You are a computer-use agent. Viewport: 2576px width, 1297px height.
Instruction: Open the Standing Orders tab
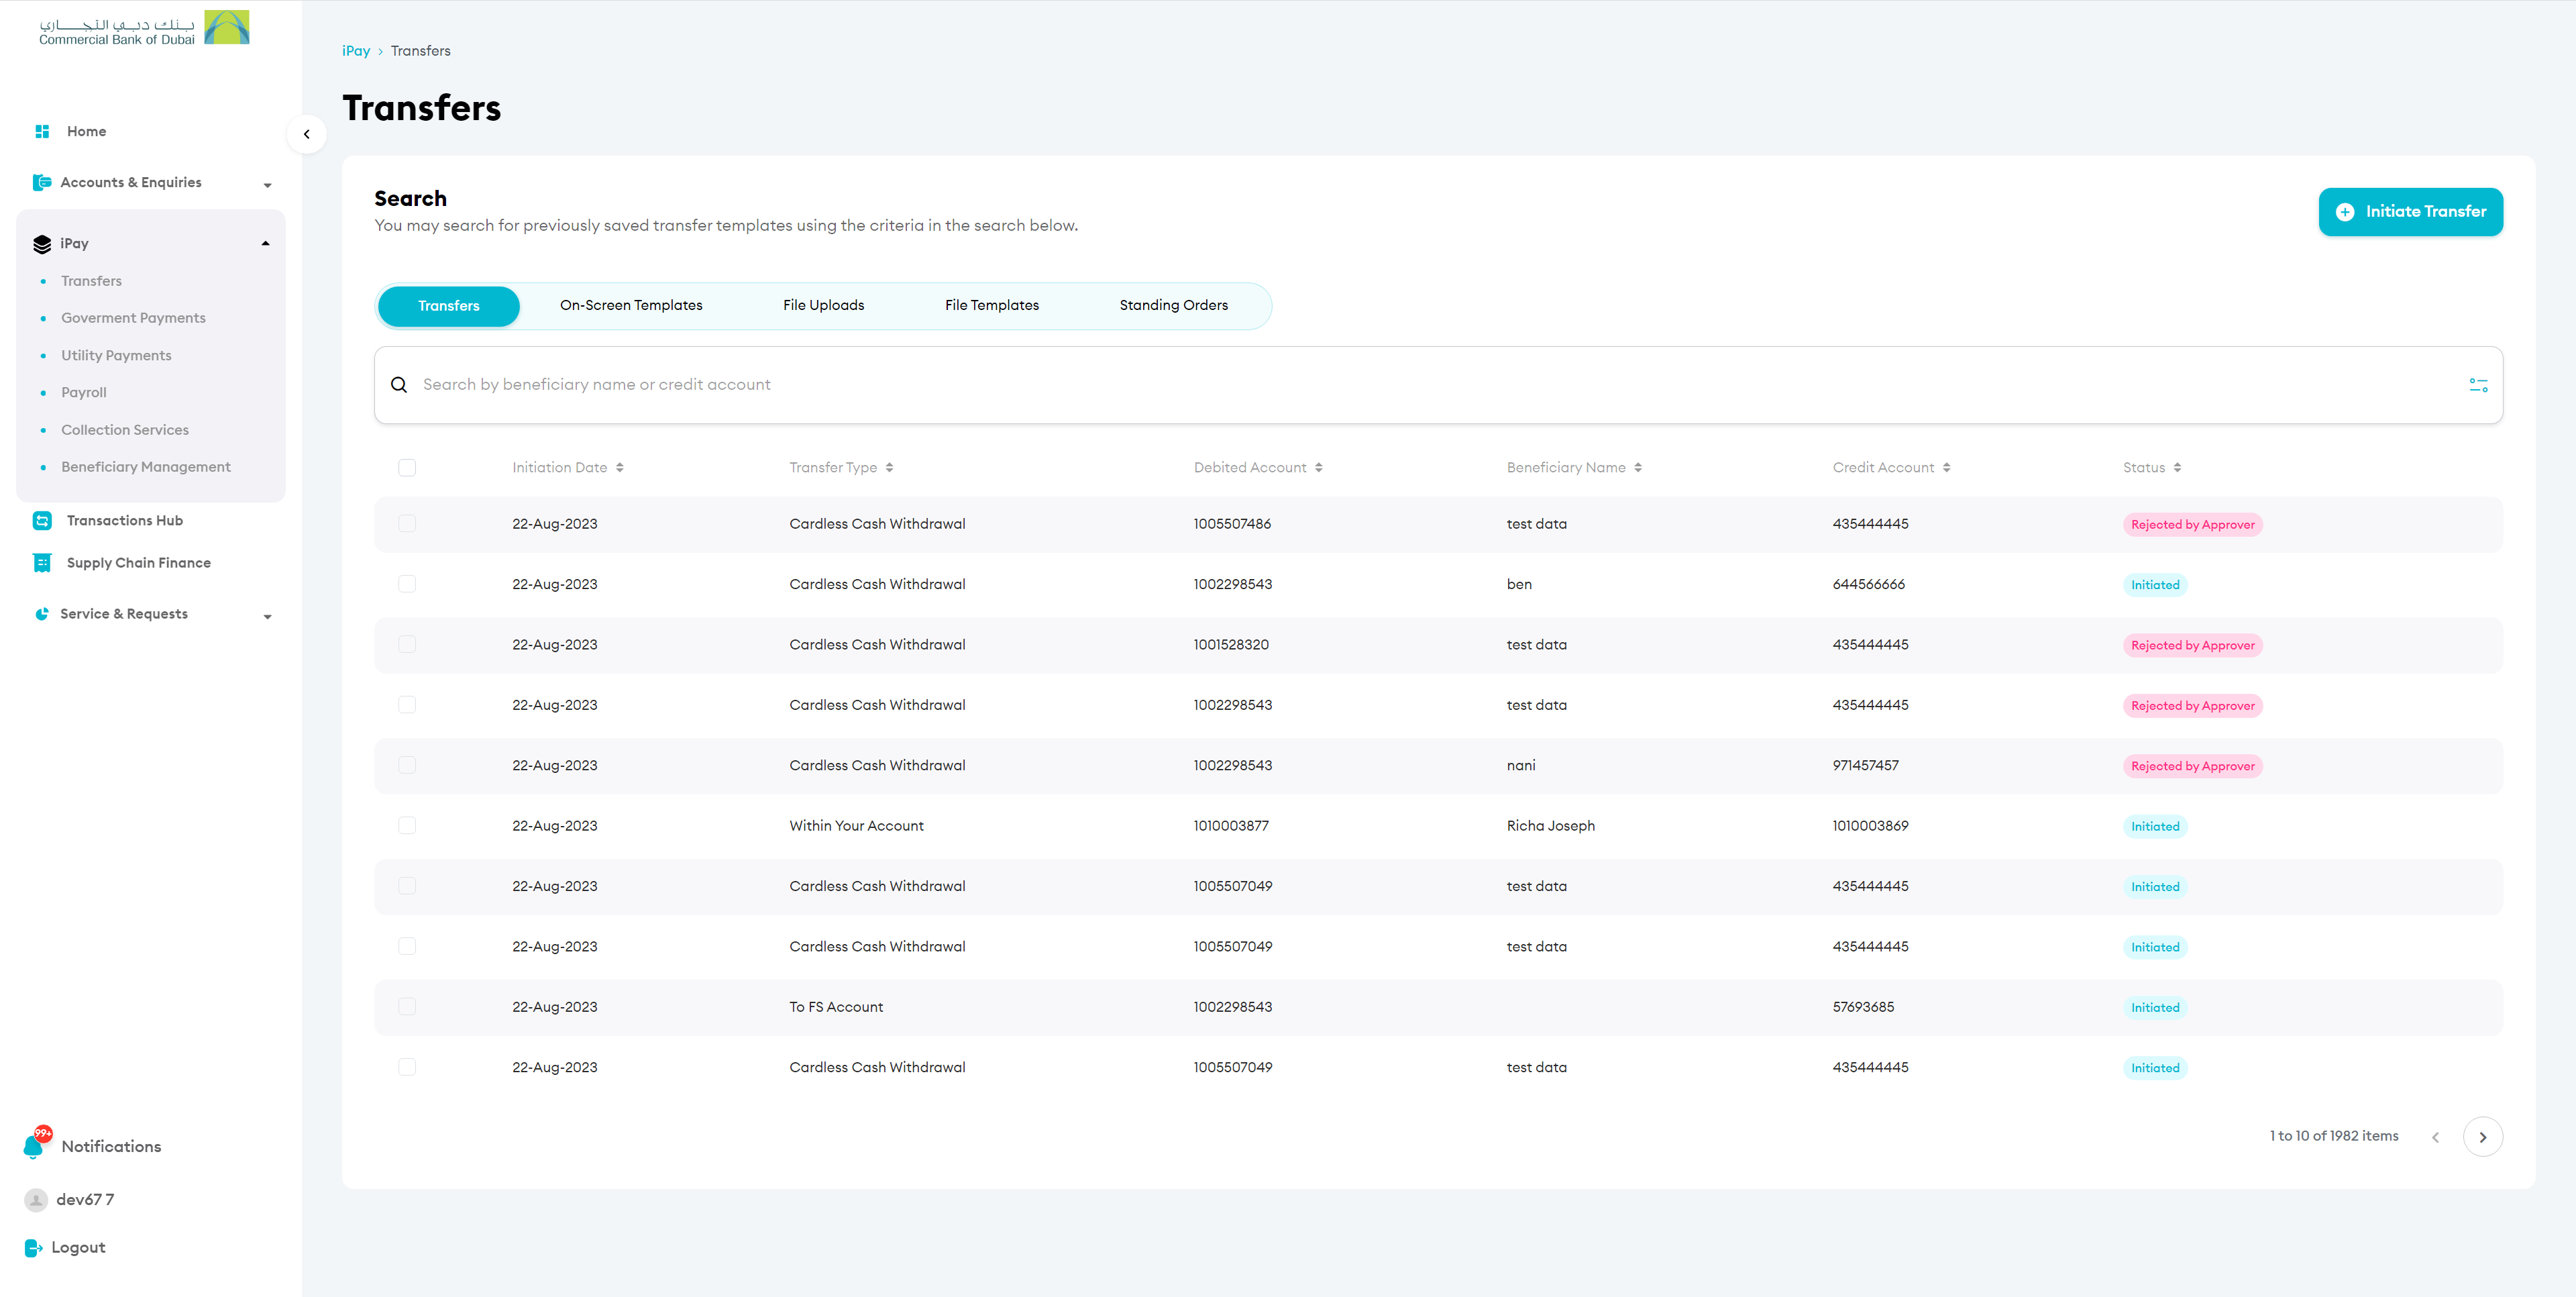[1173, 305]
